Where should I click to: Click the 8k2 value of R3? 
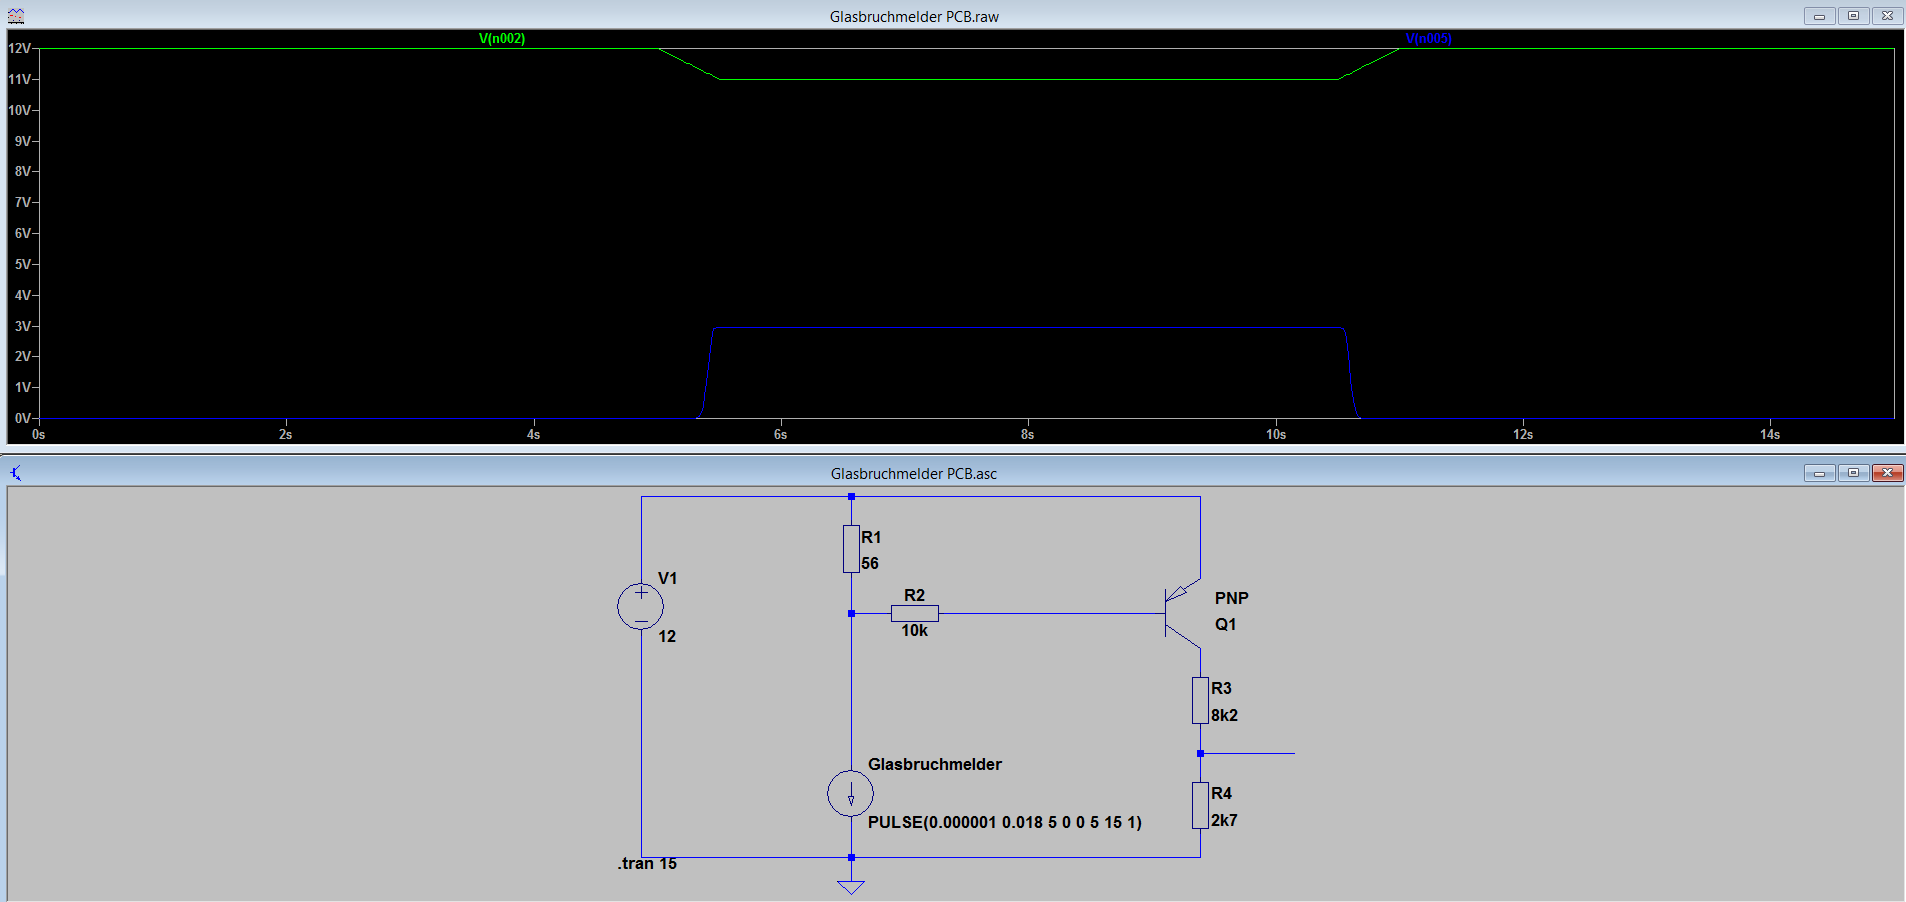1224,715
